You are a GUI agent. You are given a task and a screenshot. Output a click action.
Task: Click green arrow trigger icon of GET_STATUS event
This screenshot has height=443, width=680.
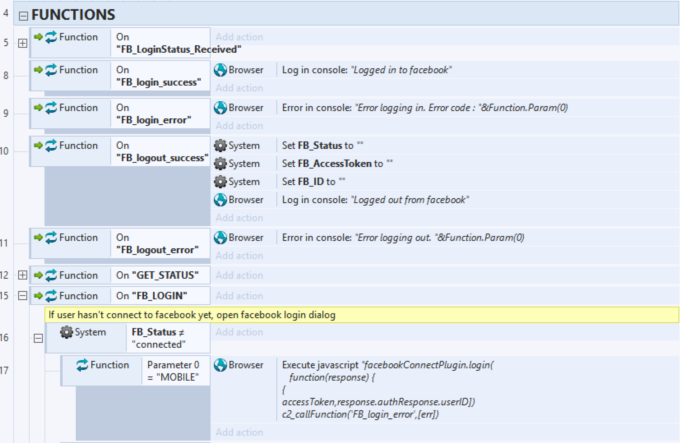[38, 275]
